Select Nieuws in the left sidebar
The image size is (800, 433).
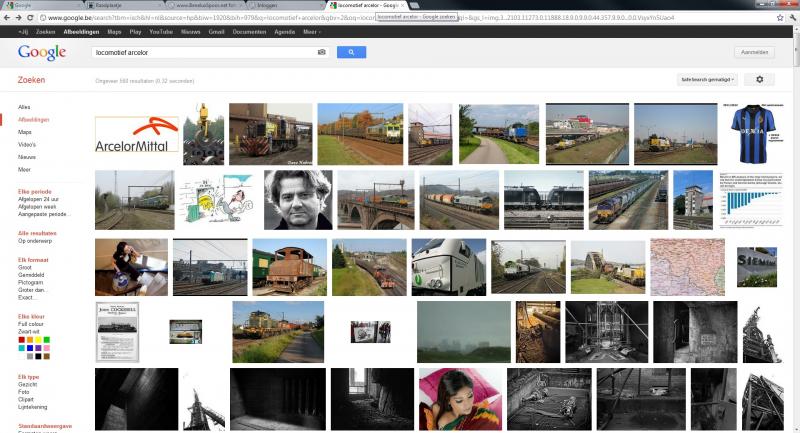27,157
